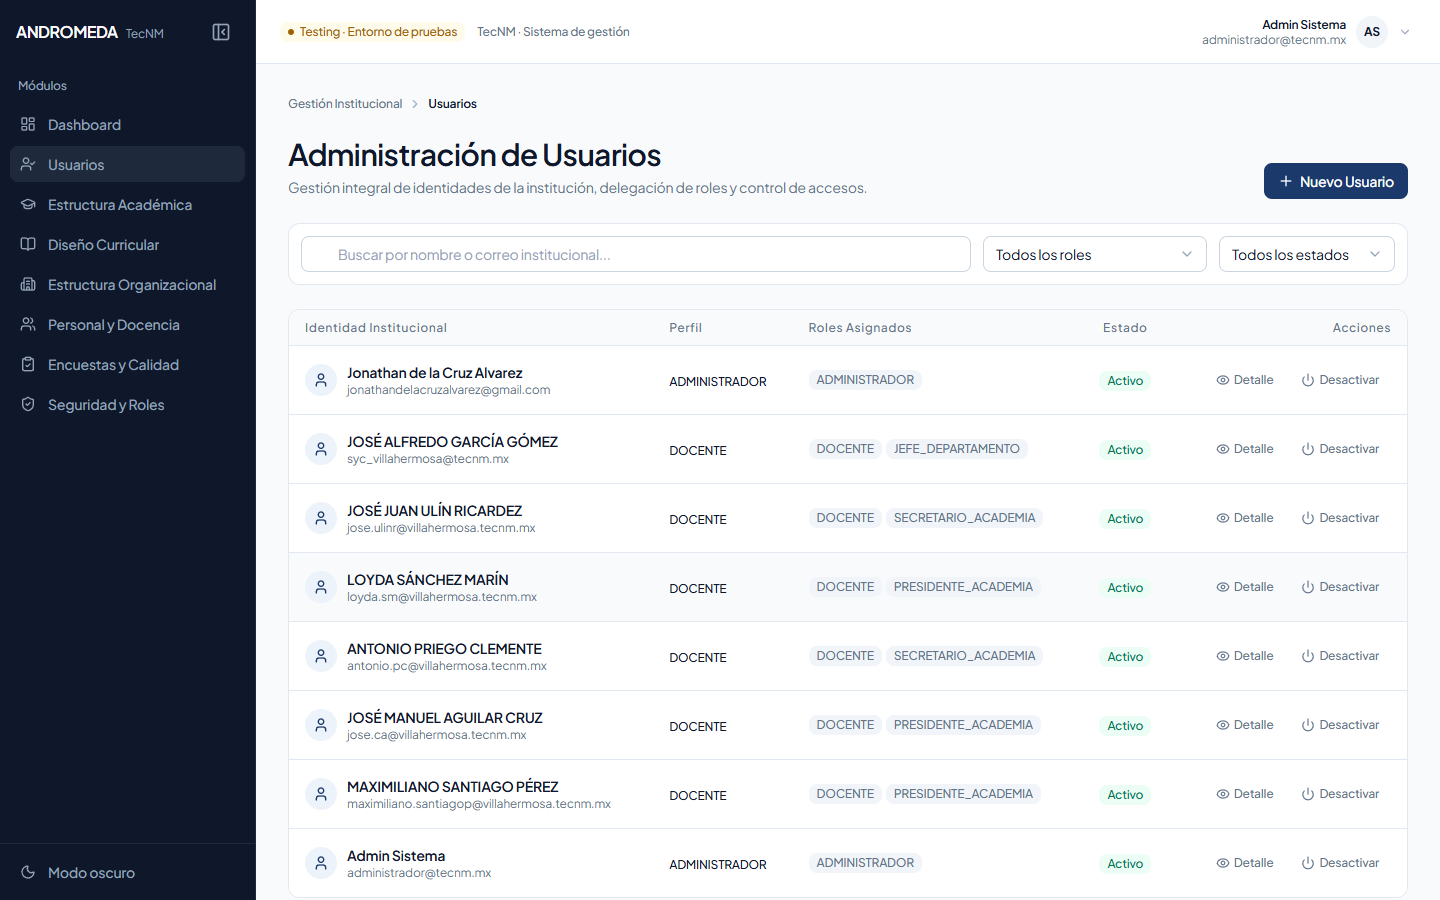This screenshot has height=900, width=1440.
Task: Collapse the sidebar panel icon
Action: point(221,32)
